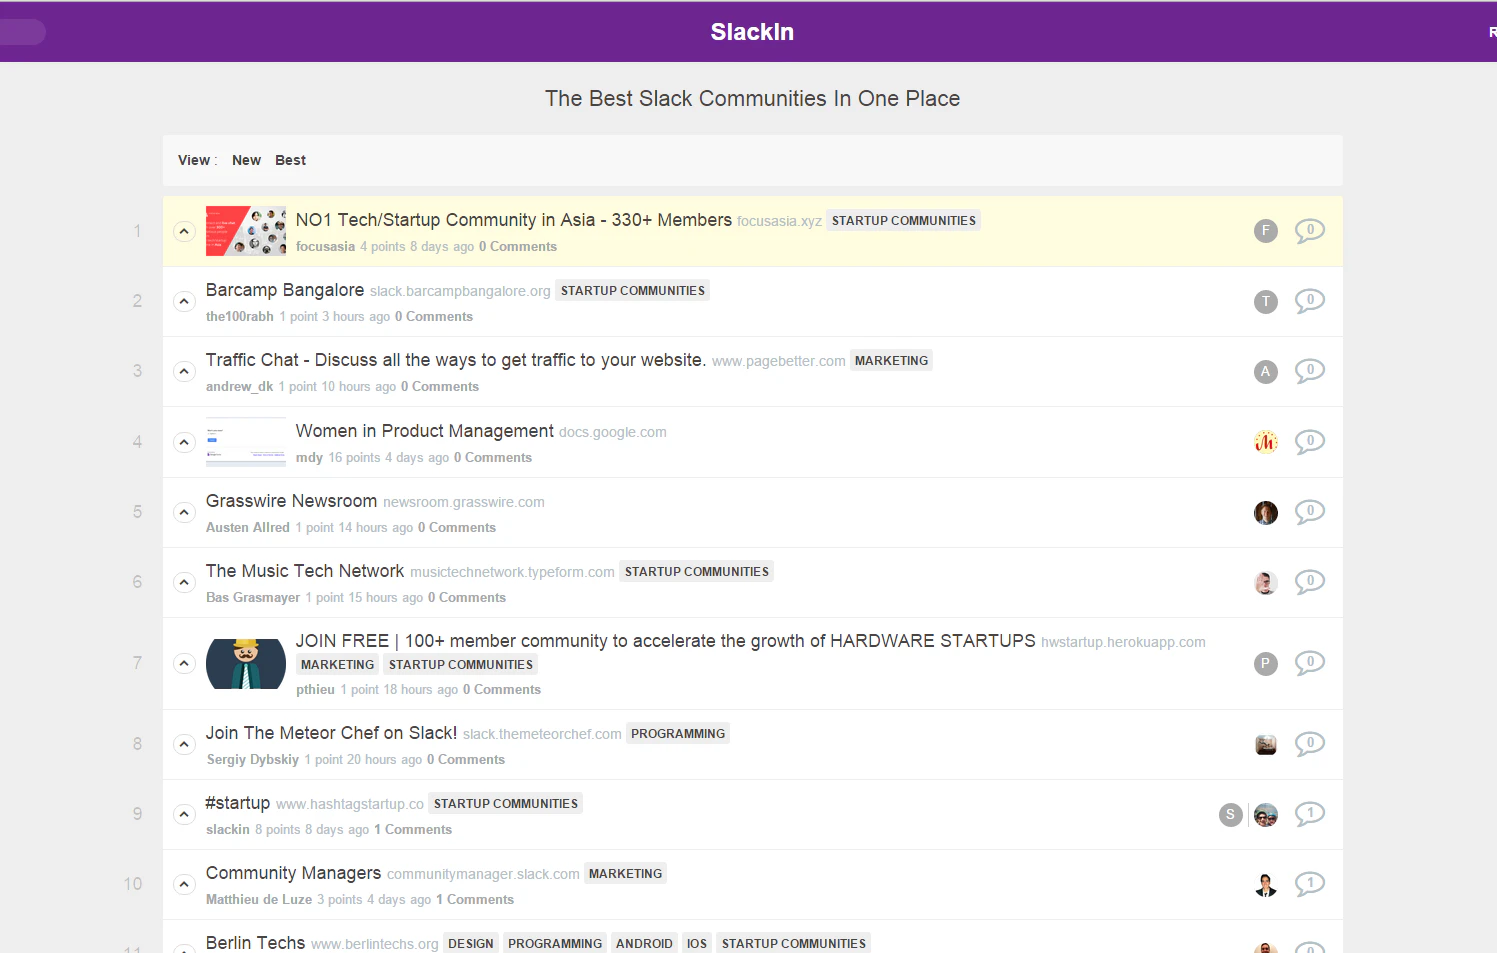This screenshot has height=953, width=1497.
Task: Open comments bubble for HARDWARE STARTUPS post
Action: click(1310, 663)
